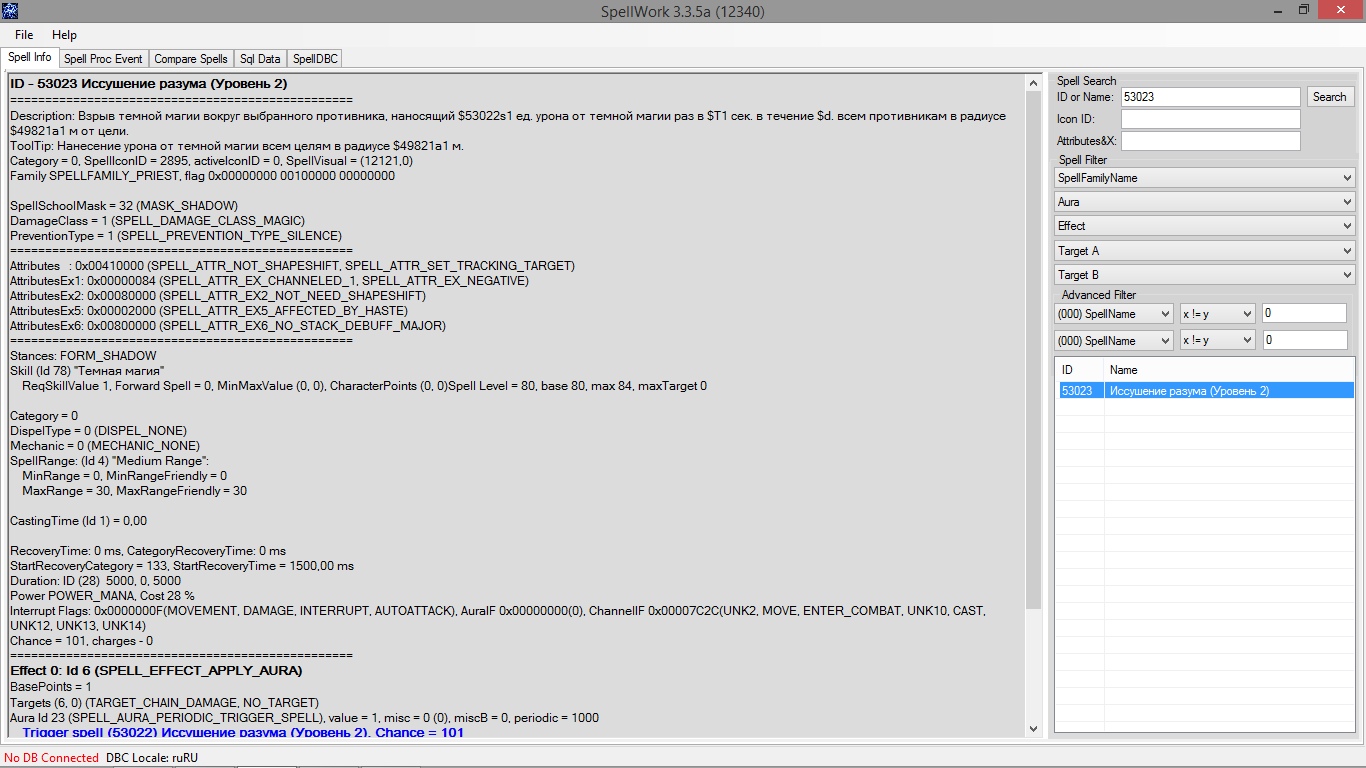Click the 'Effect 0: Id 6 (SPELL_EFFECT_APPLY_AURA)' line
Screen dimensions: 1366x768
coord(156,670)
